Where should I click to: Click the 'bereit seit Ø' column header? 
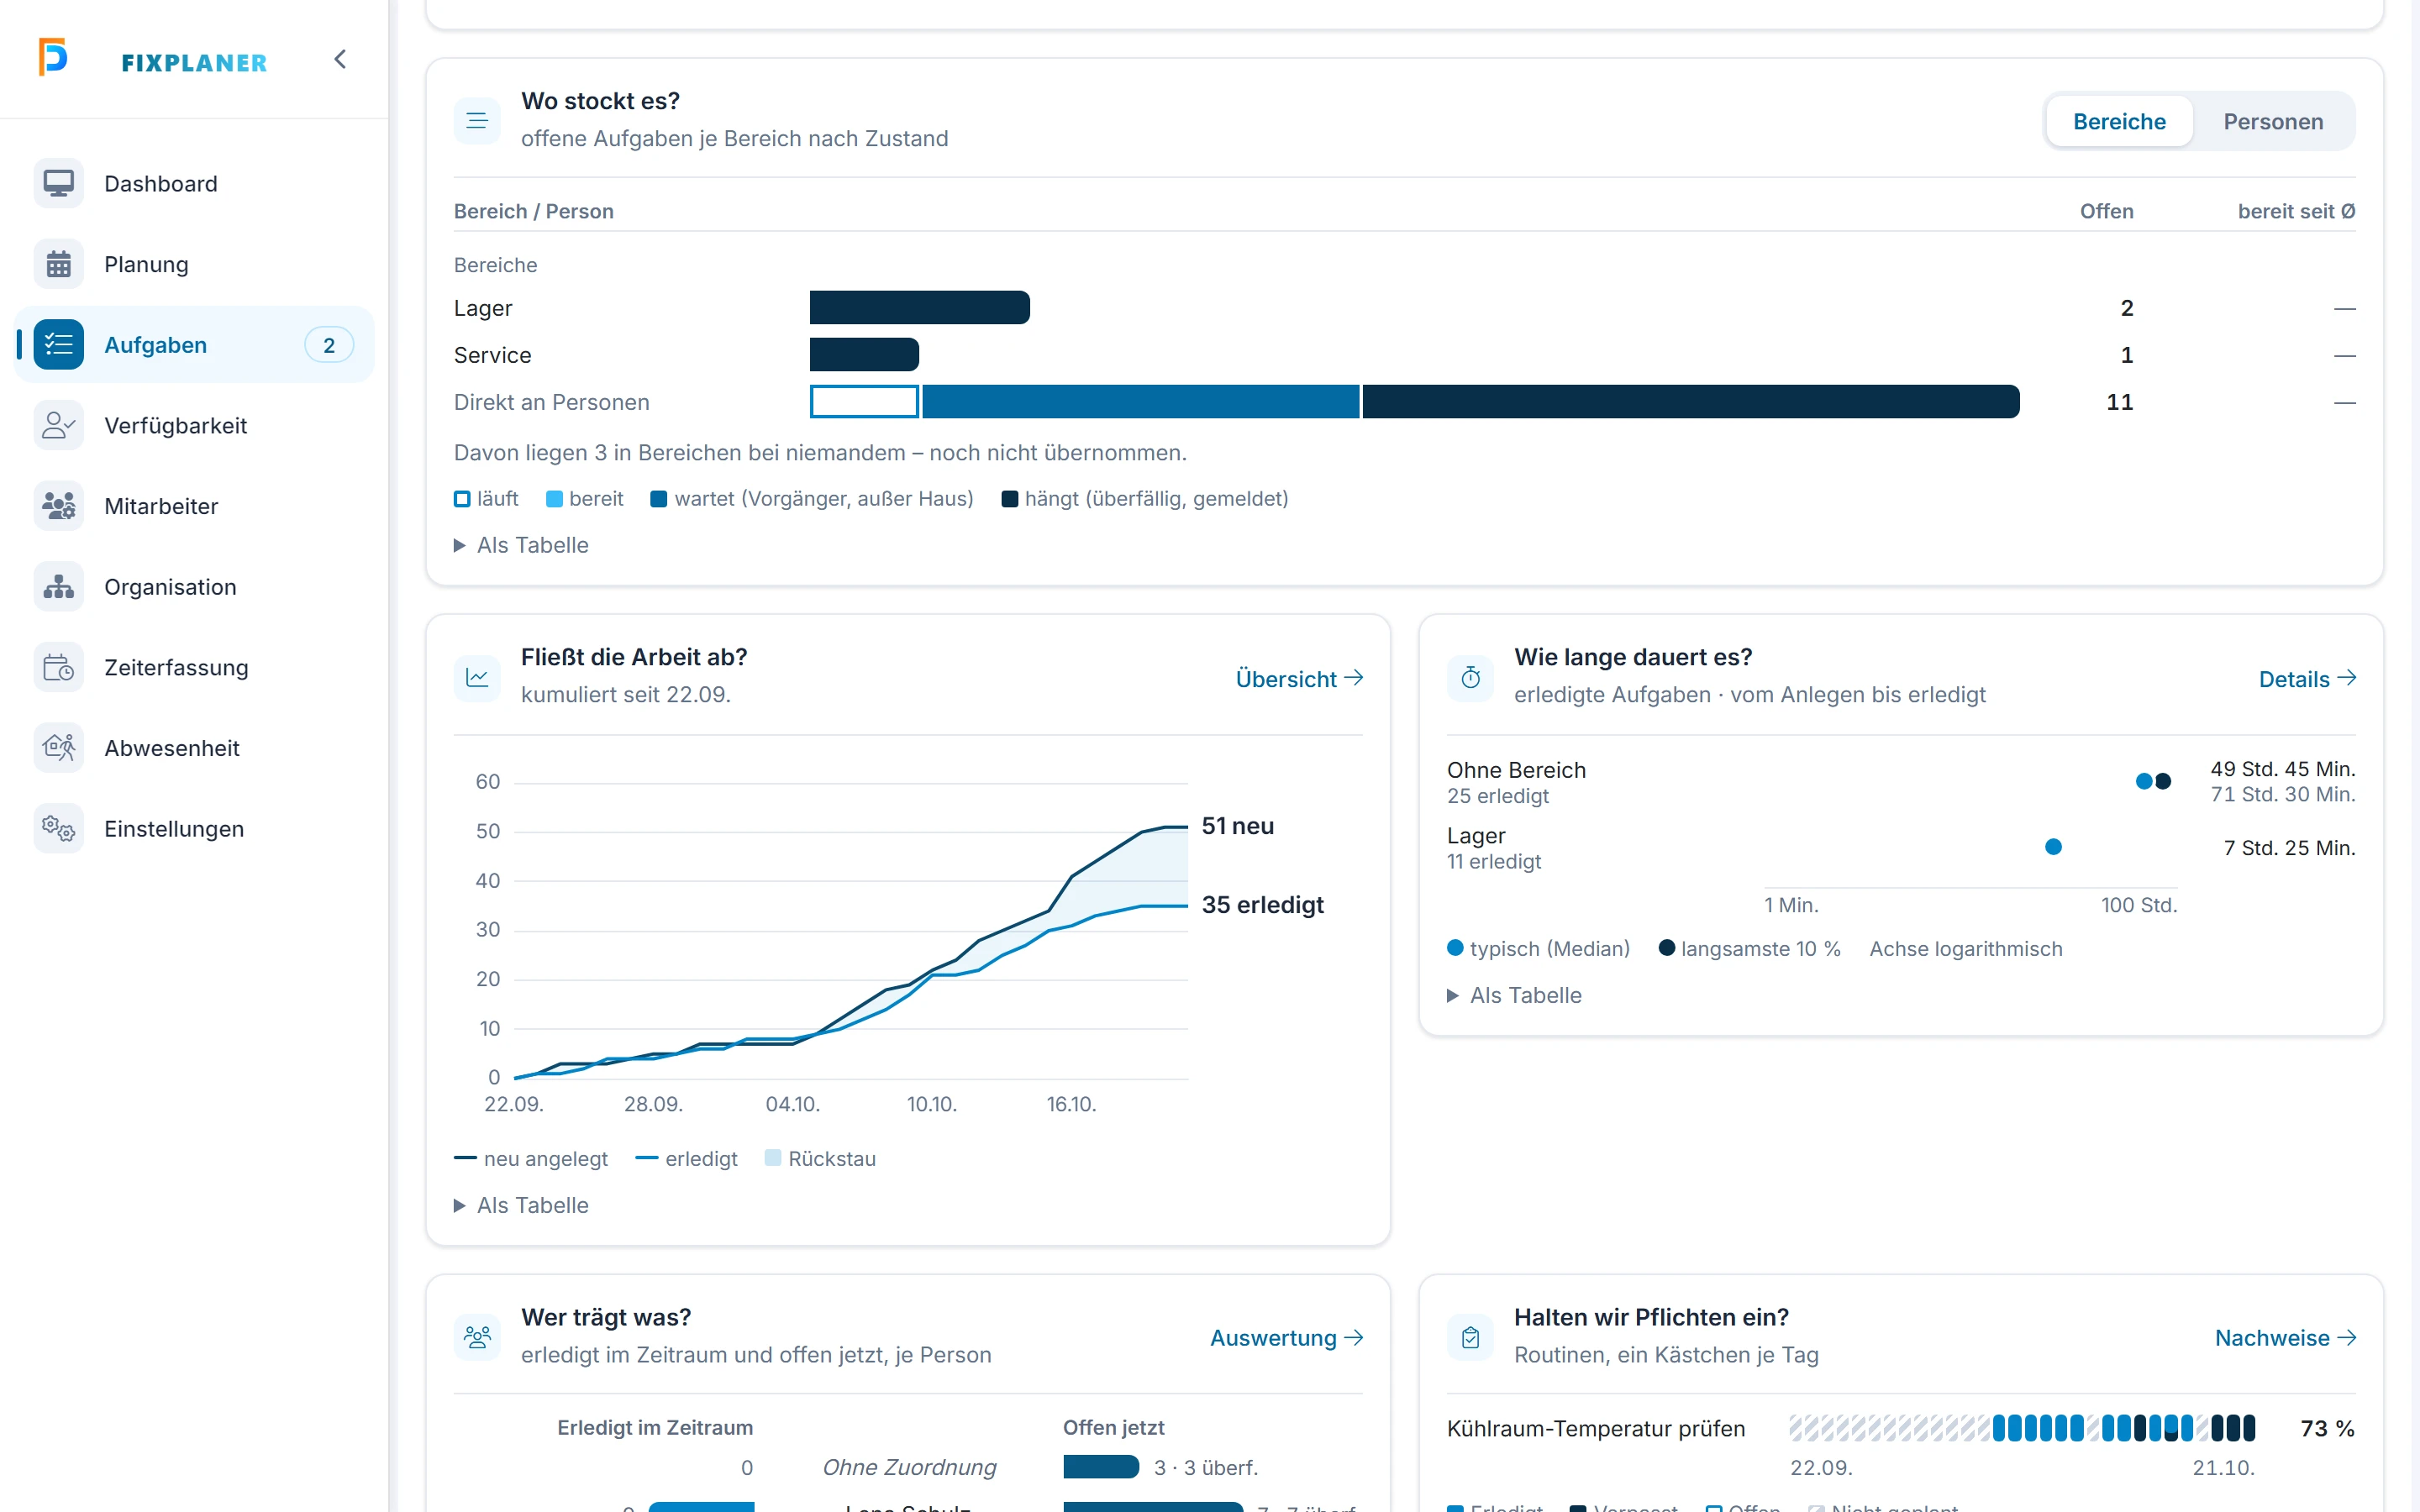(x=2296, y=211)
